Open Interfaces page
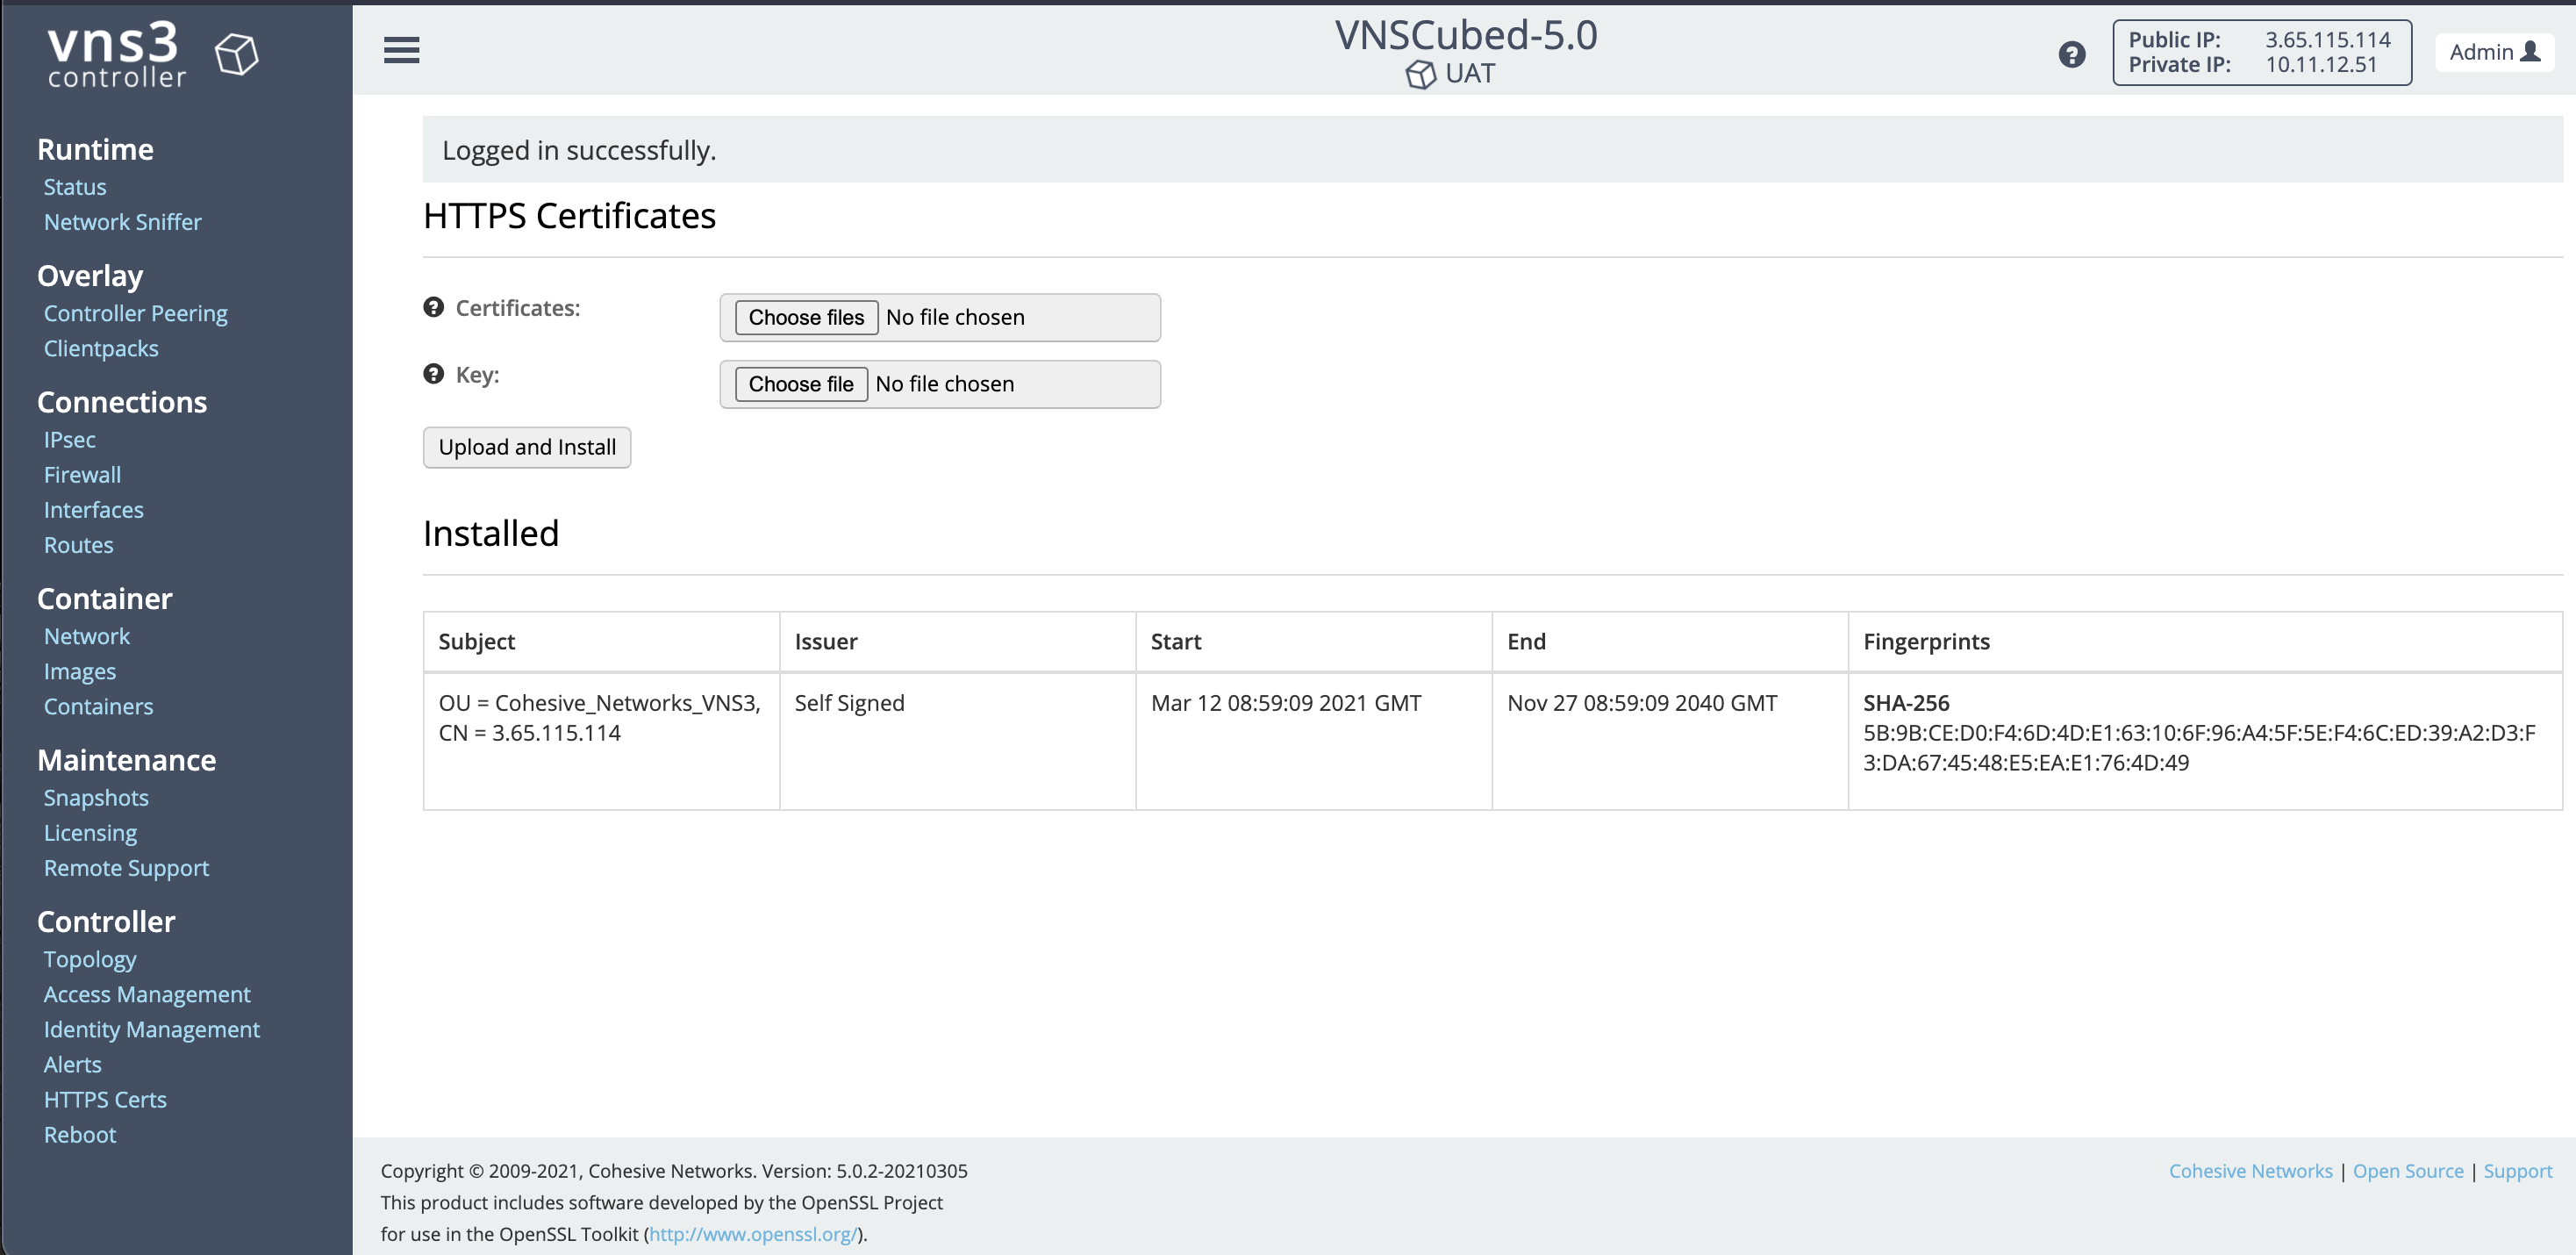 (94, 510)
